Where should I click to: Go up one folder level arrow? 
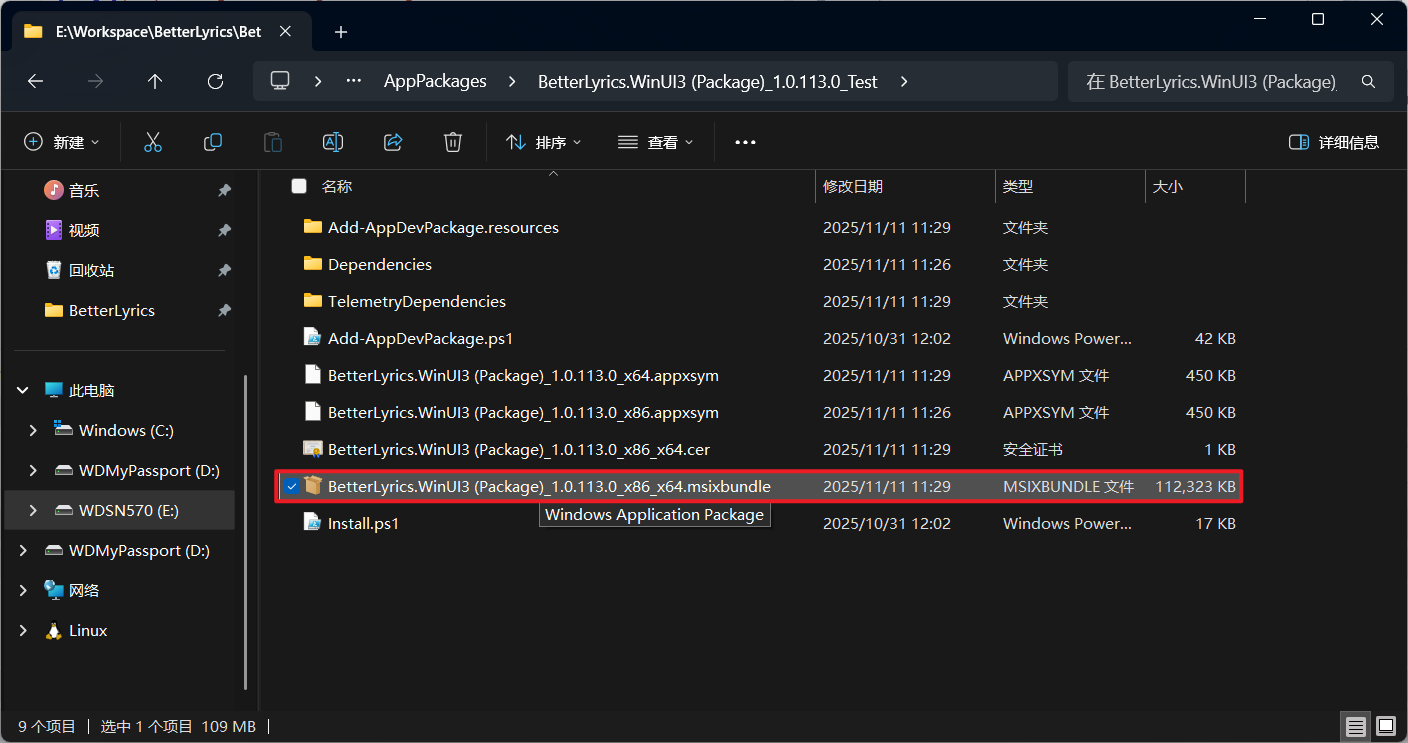click(155, 81)
